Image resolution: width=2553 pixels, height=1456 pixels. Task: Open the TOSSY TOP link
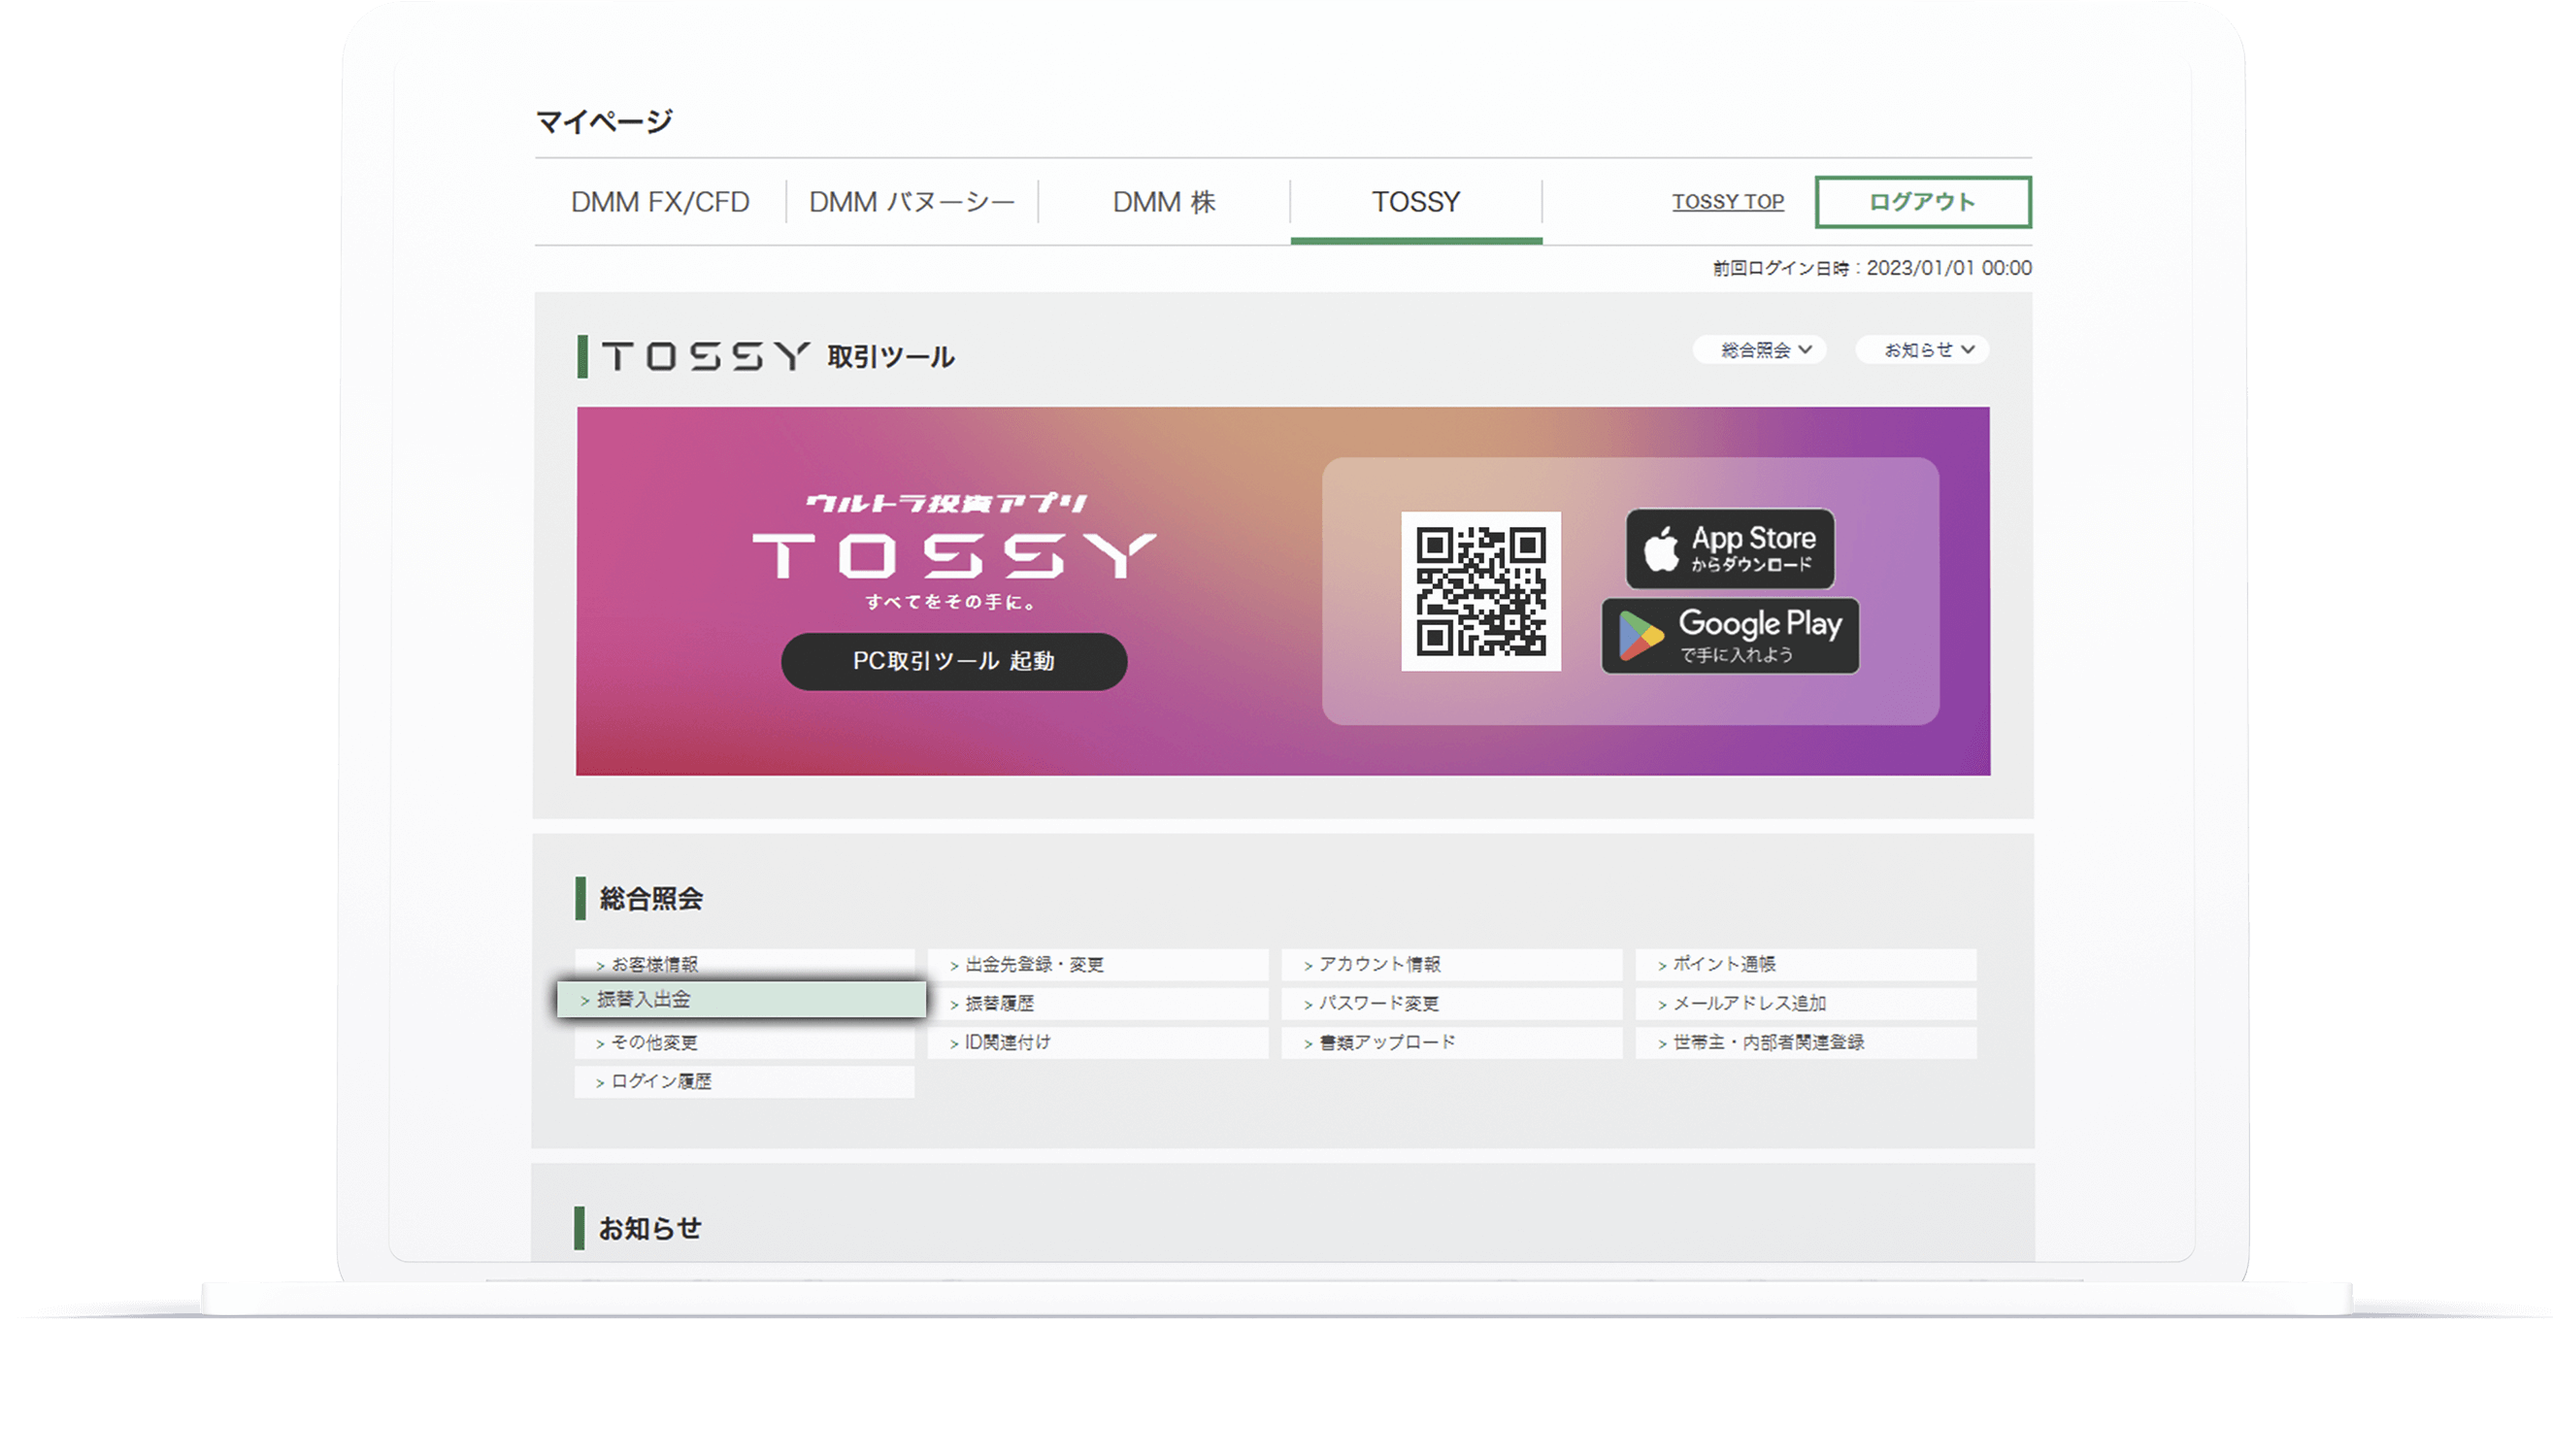pos(1727,202)
